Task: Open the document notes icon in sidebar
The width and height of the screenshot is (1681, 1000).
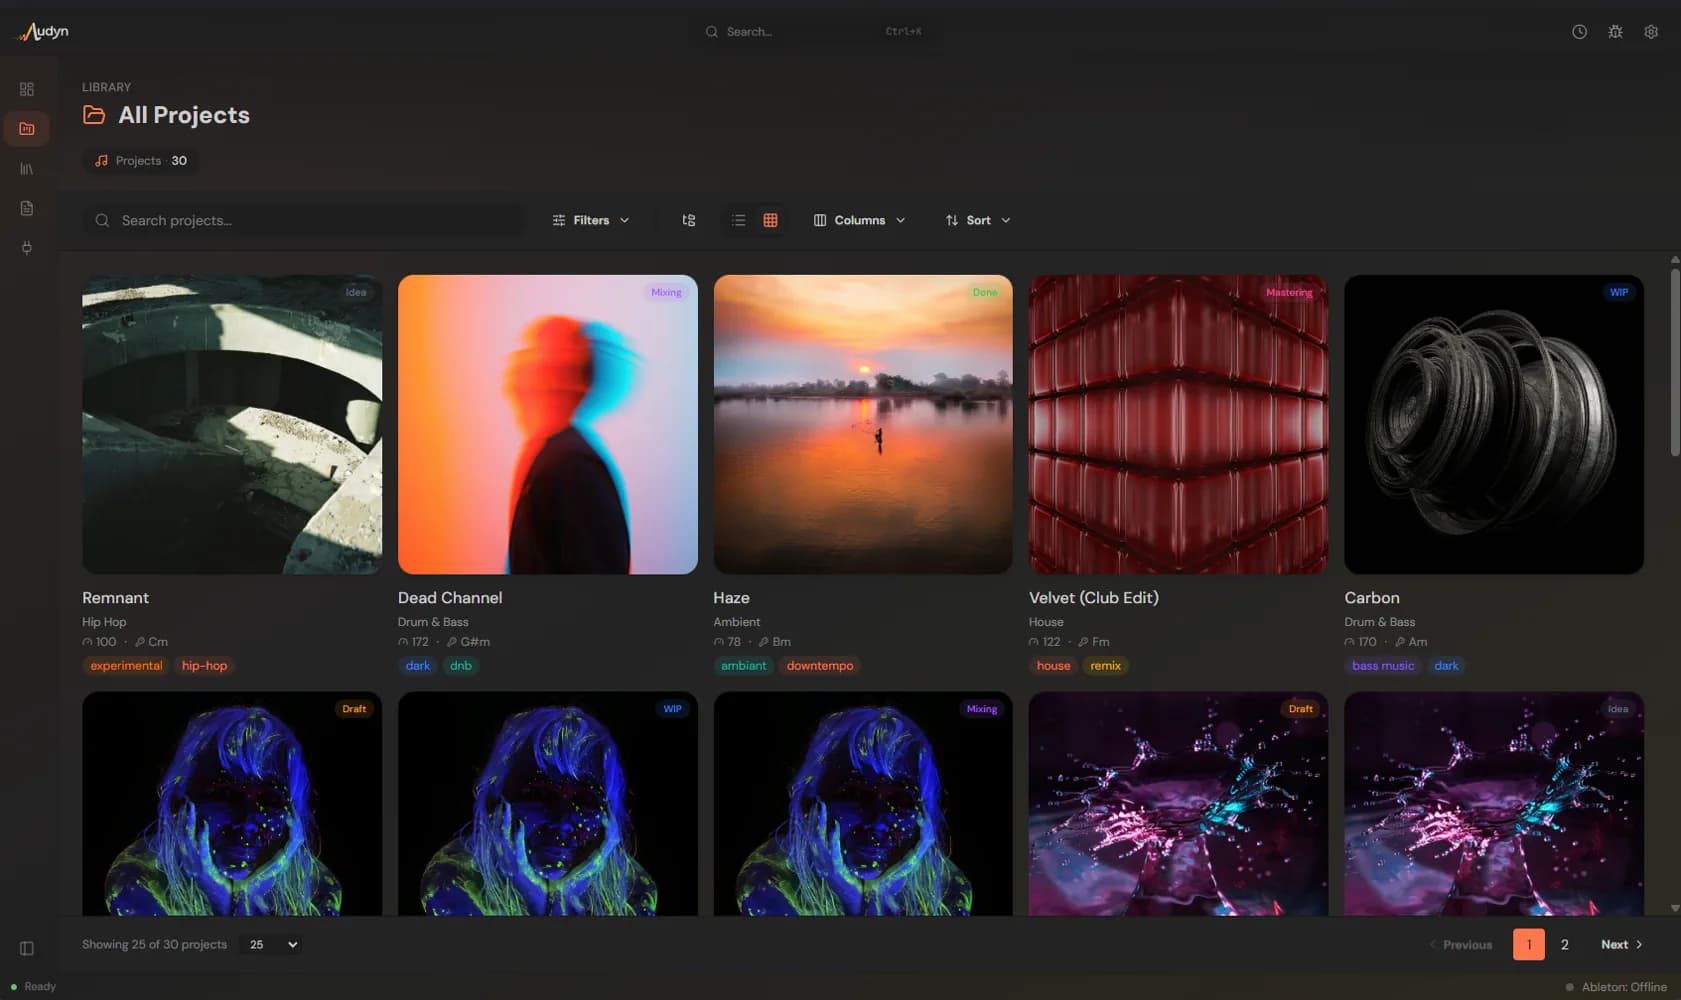Action: click(x=27, y=208)
